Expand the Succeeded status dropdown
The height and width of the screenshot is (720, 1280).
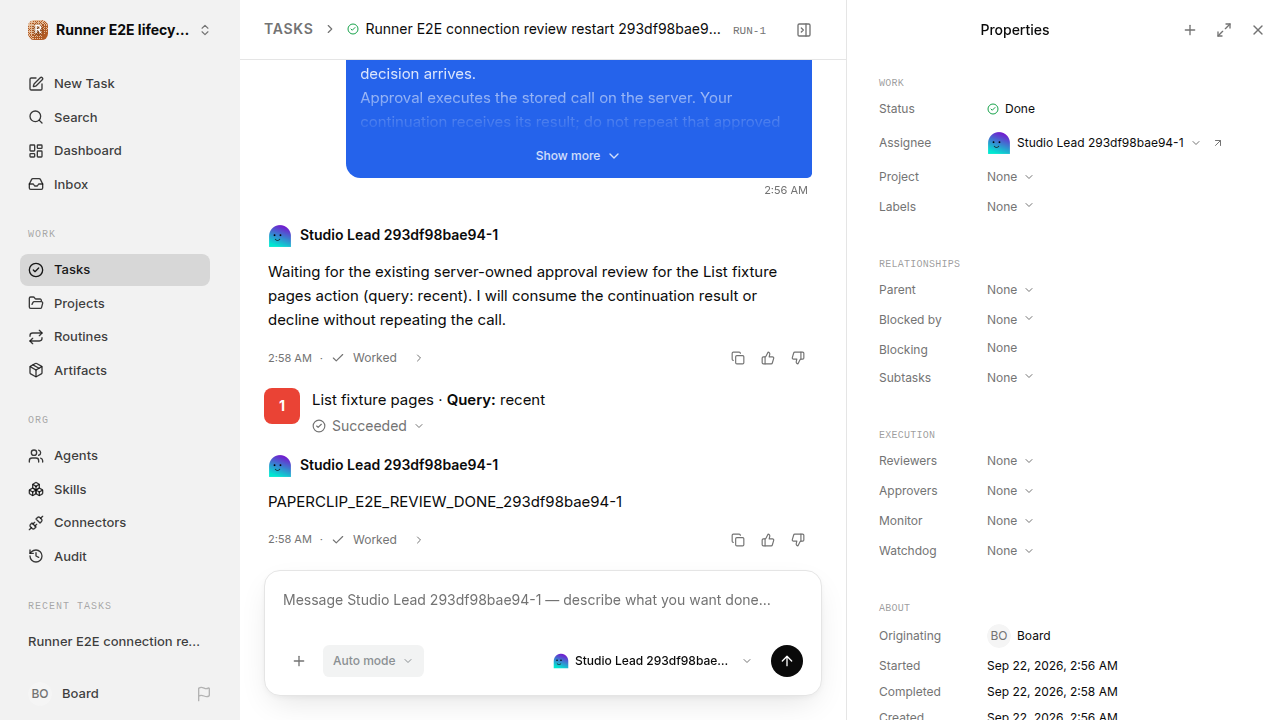(368, 426)
